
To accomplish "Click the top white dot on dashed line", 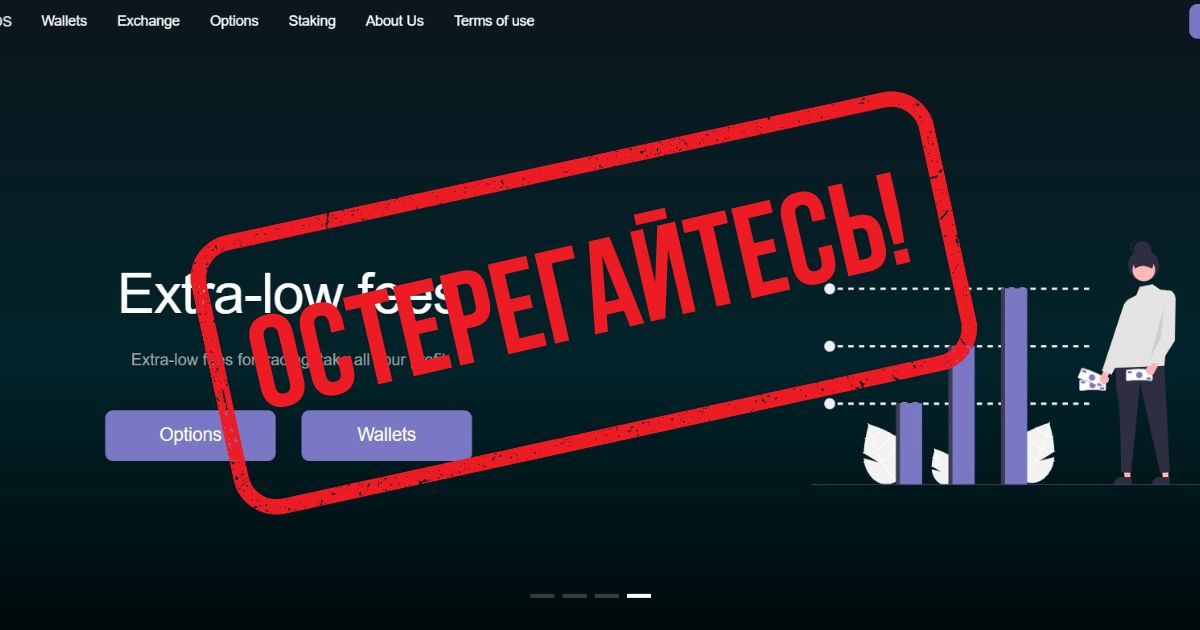I will click(829, 289).
